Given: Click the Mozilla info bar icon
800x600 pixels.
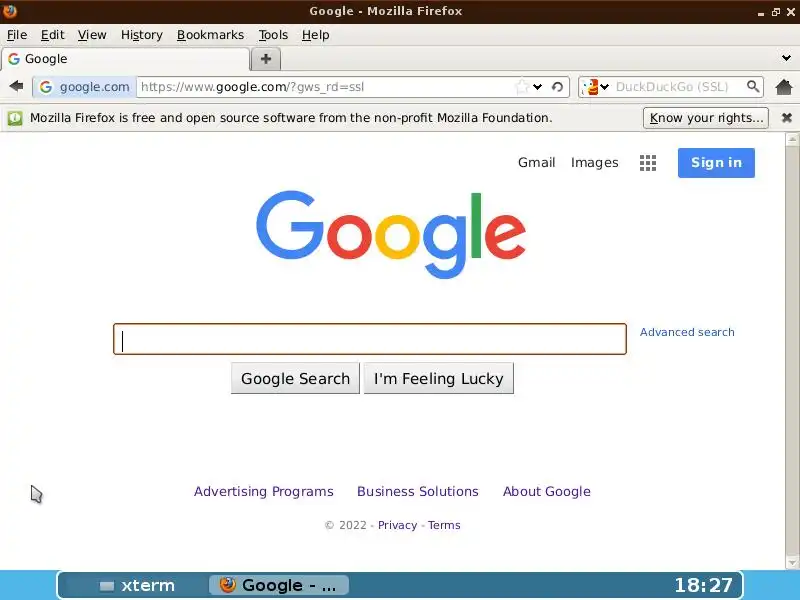Looking at the screenshot, I should point(15,118).
